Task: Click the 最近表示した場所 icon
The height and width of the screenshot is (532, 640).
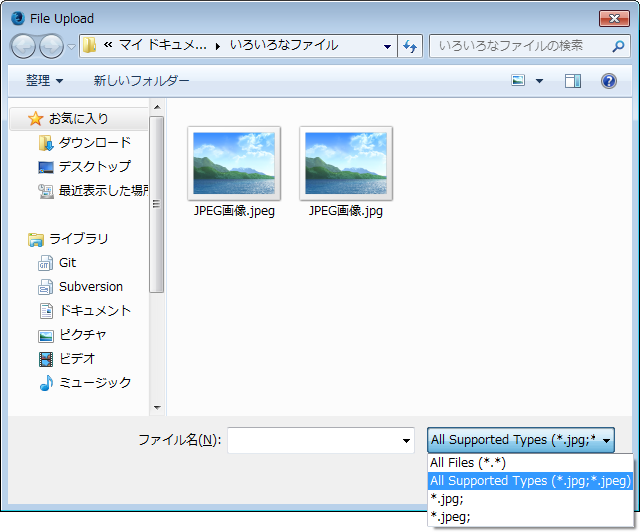Action: 46,191
